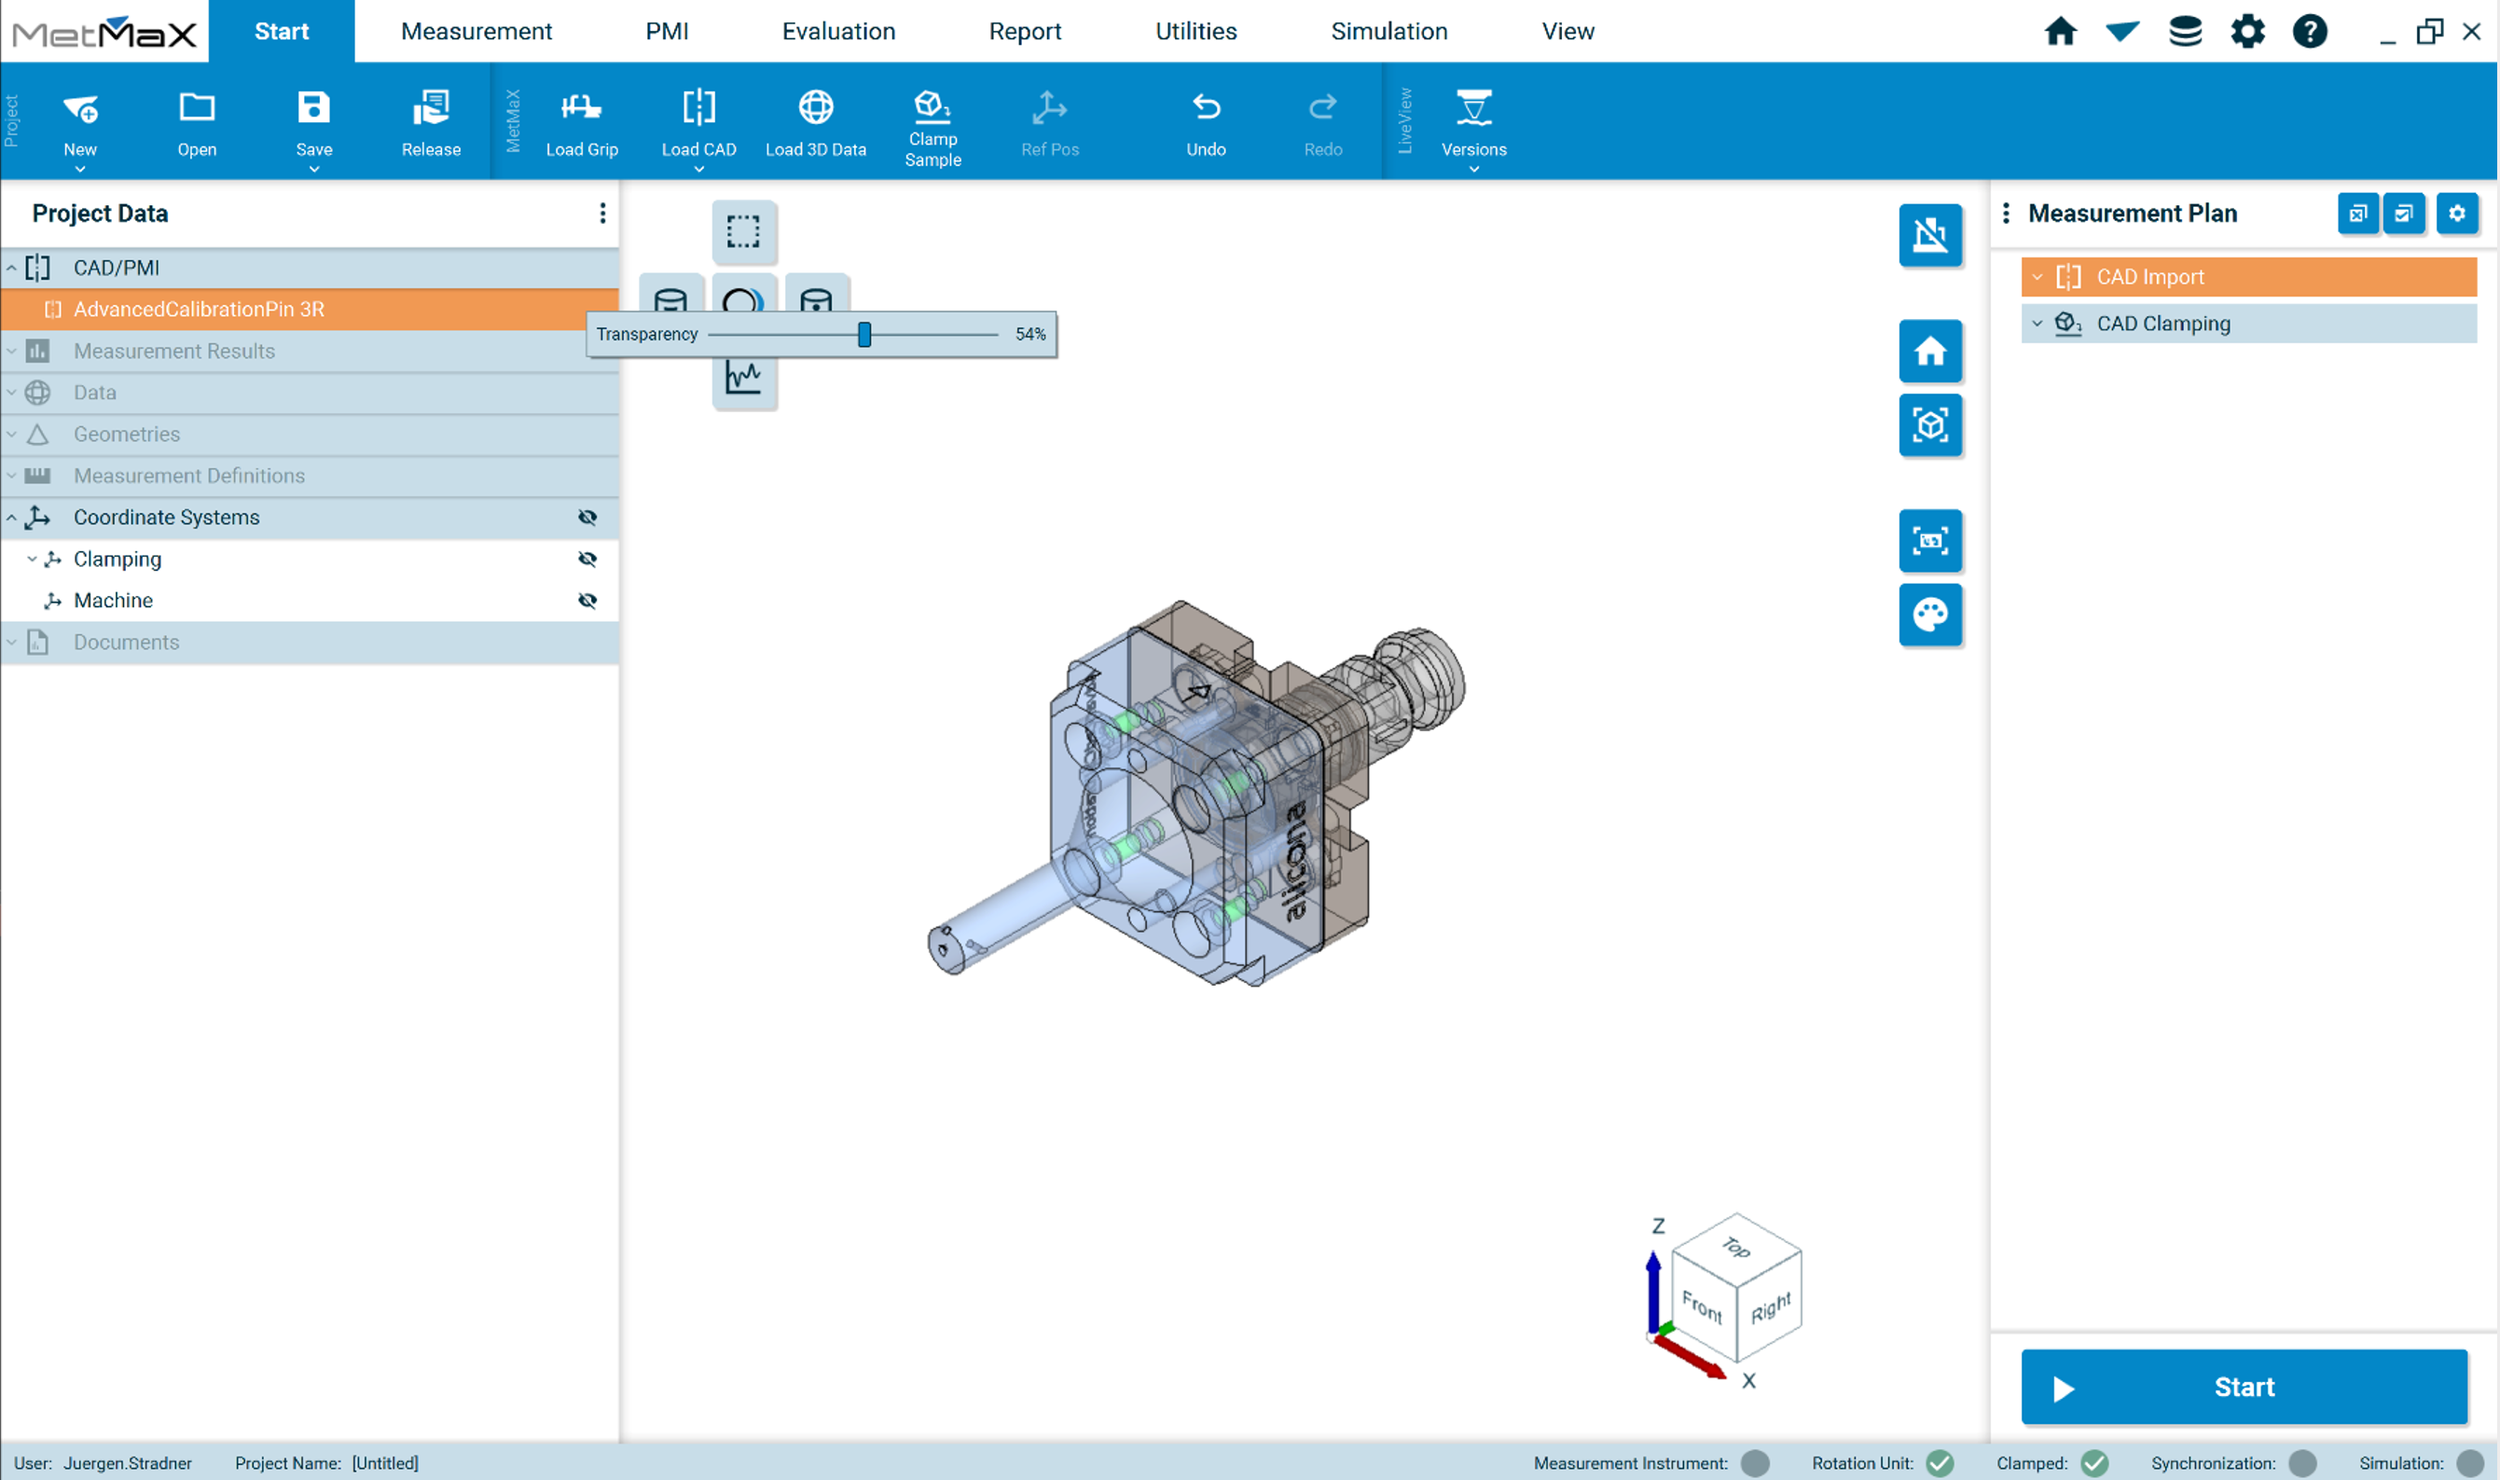Click the expand-all button in Measurement Plan

click(x=2404, y=213)
